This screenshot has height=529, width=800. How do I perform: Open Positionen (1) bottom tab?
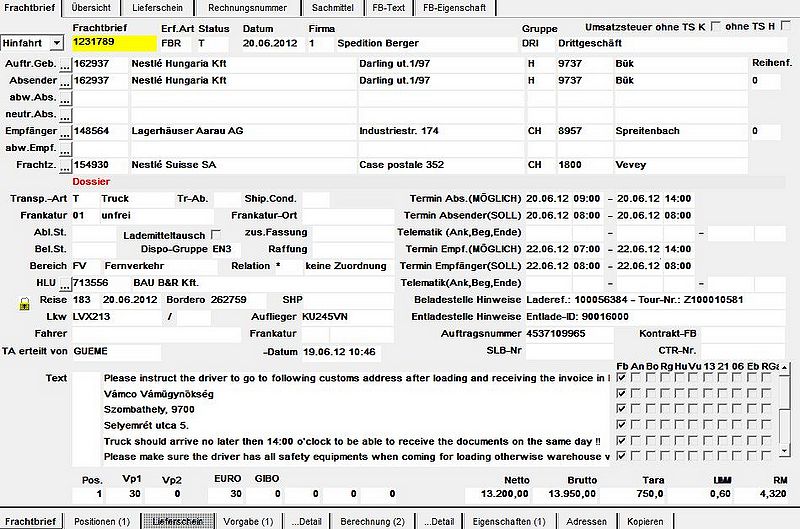click(102, 521)
